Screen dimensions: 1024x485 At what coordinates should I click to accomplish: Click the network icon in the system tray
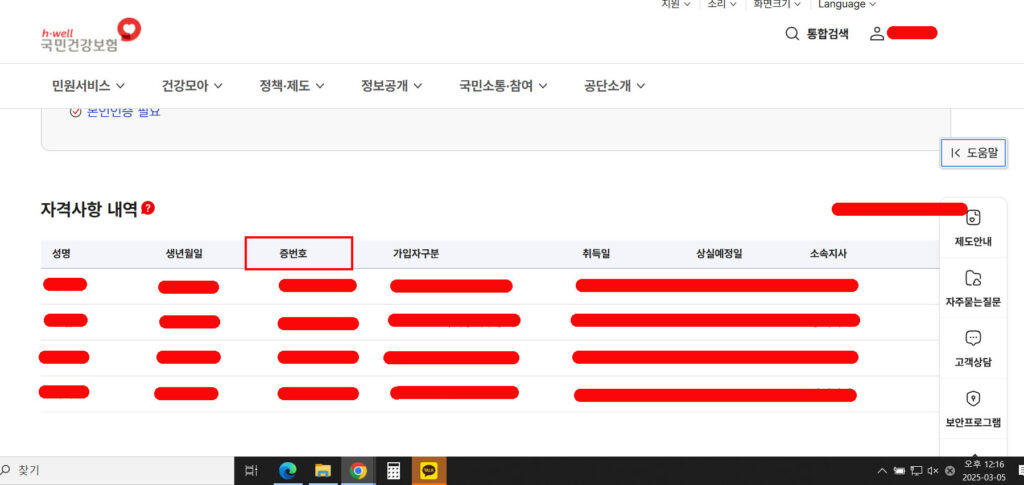coord(916,471)
